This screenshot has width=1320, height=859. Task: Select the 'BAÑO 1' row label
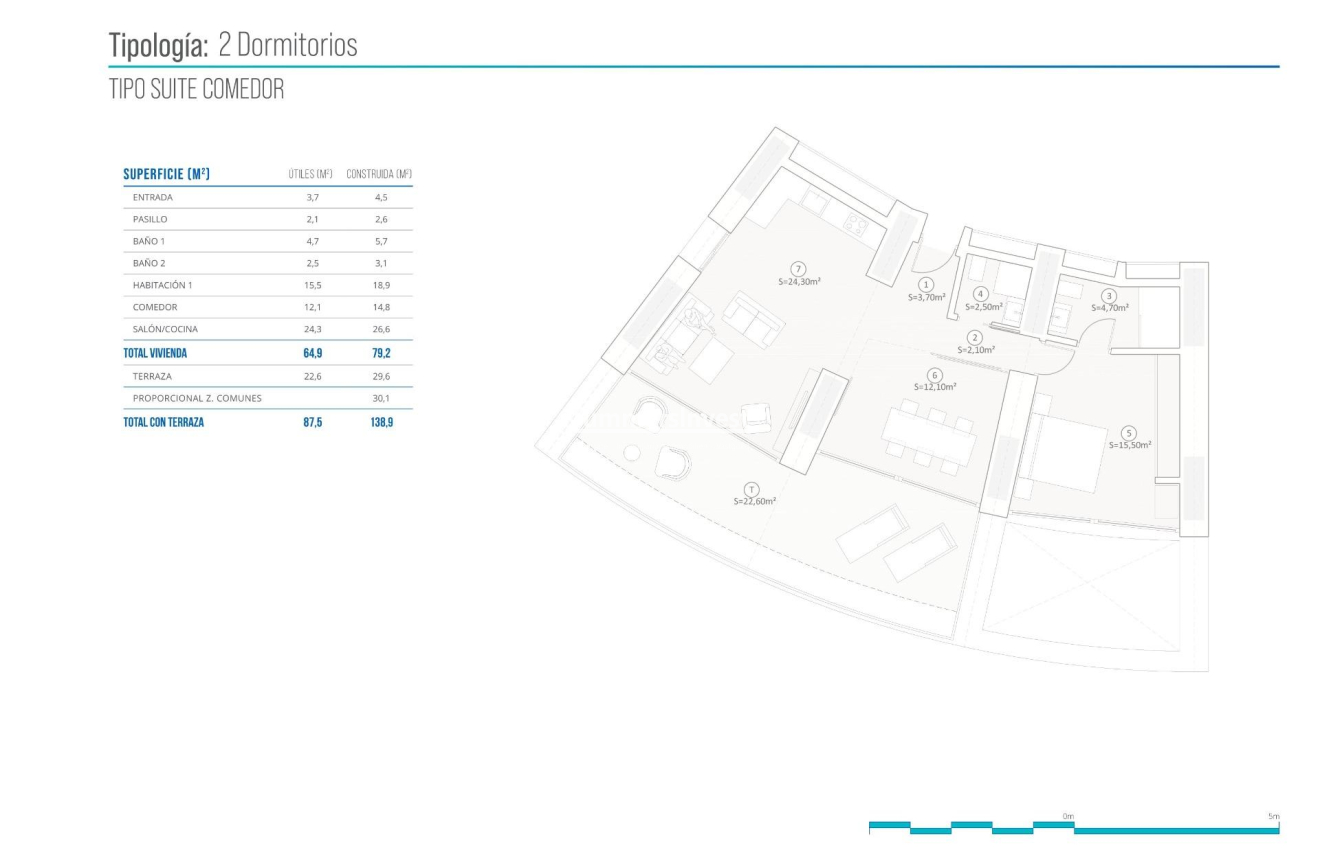pyautogui.click(x=149, y=241)
